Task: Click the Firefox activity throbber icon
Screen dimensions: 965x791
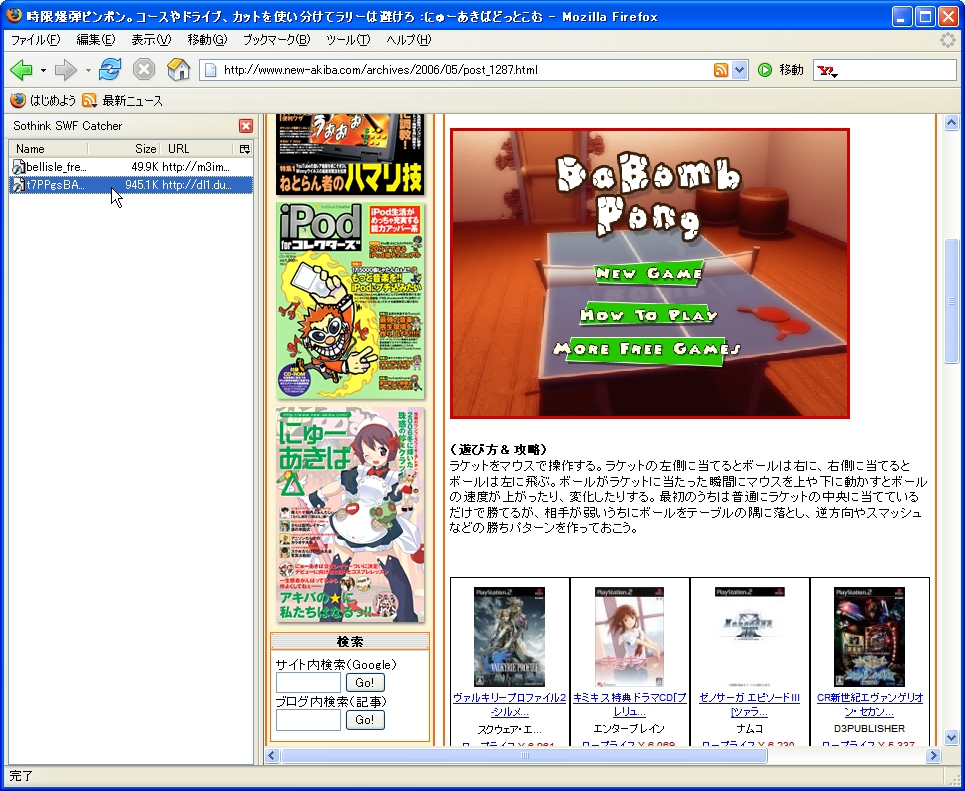Action: tap(948, 41)
